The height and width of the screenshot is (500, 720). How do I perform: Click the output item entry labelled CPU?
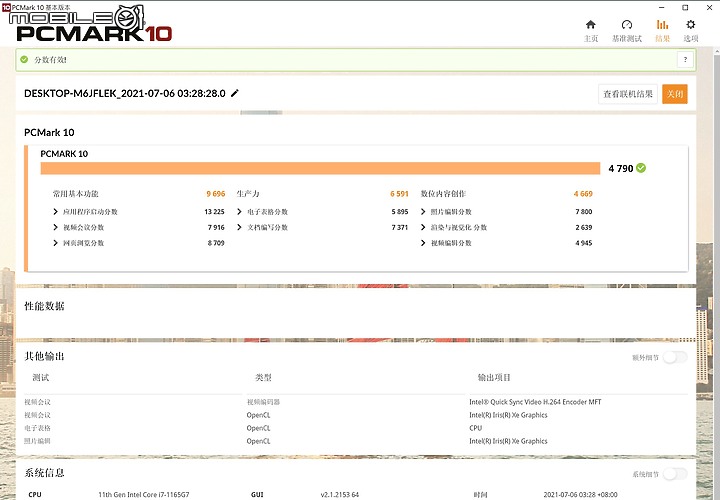476,428
